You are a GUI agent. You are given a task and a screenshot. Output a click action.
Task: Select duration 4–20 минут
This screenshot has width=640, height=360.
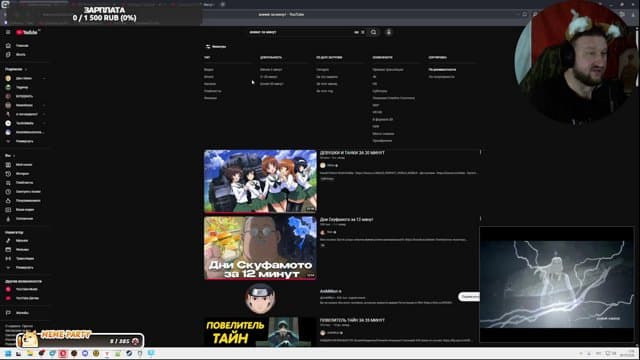coord(269,76)
